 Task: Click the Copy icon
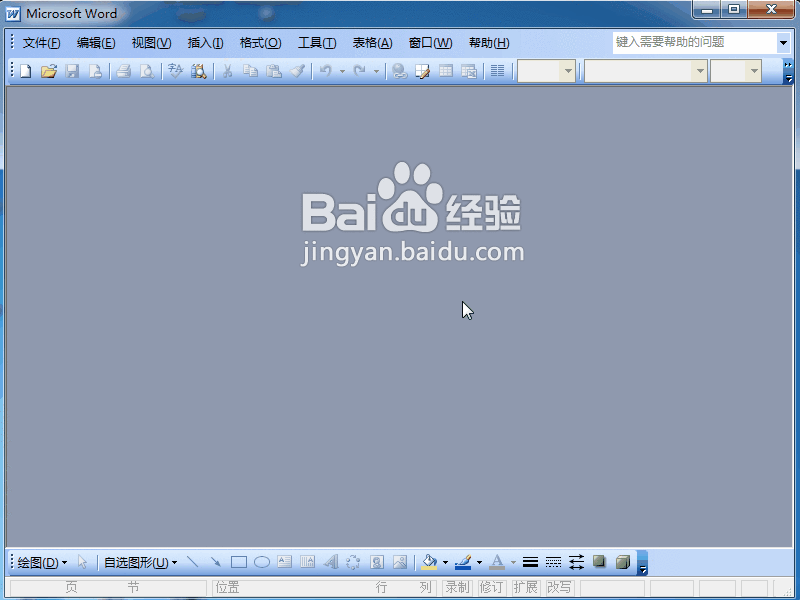(251, 71)
